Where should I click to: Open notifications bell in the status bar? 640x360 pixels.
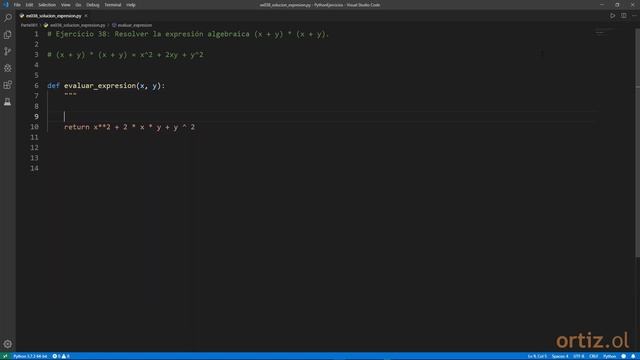click(x=633, y=356)
